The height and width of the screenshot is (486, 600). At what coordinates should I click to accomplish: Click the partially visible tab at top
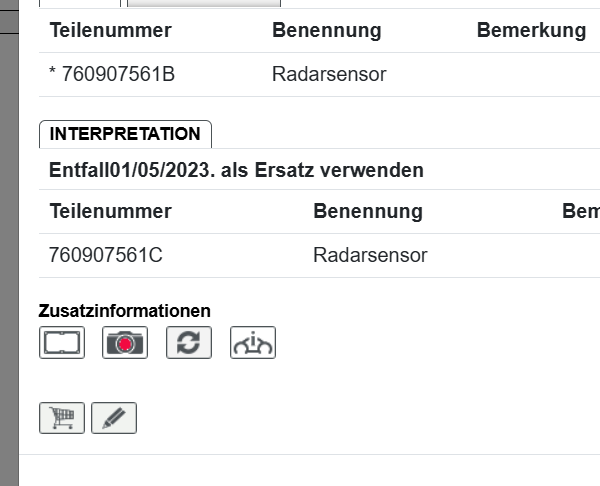coord(203,4)
